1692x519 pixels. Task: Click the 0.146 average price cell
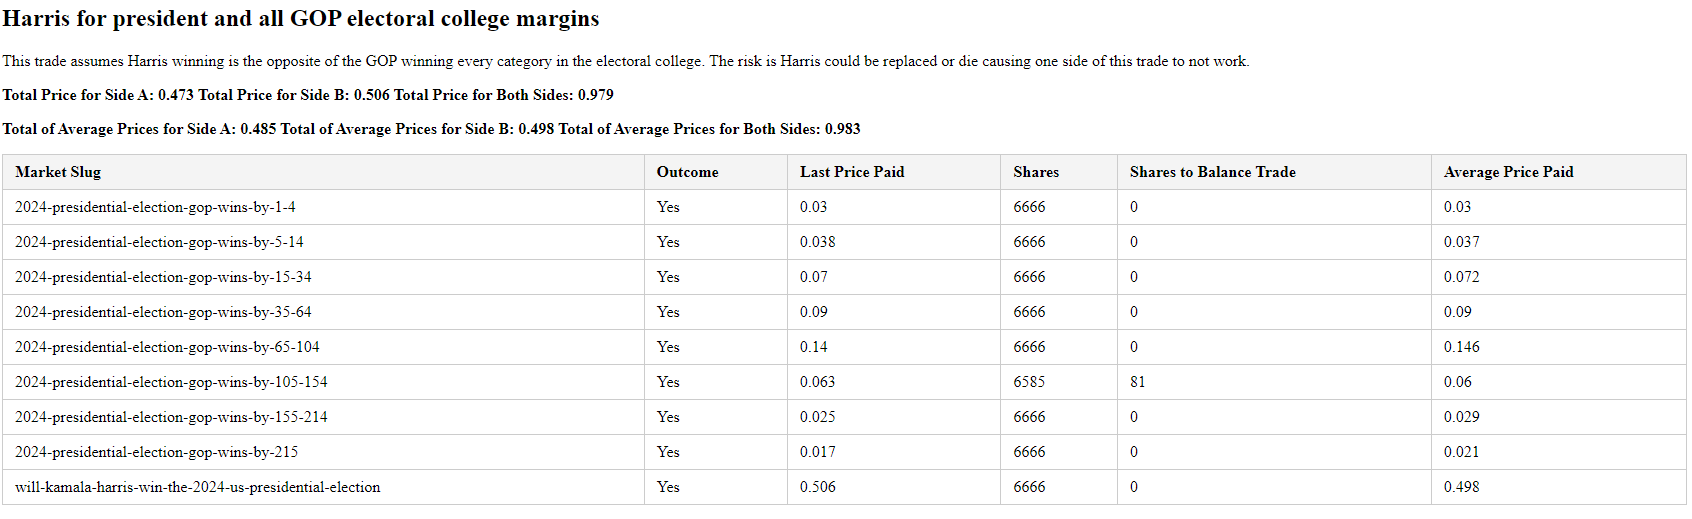(1461, 347)
